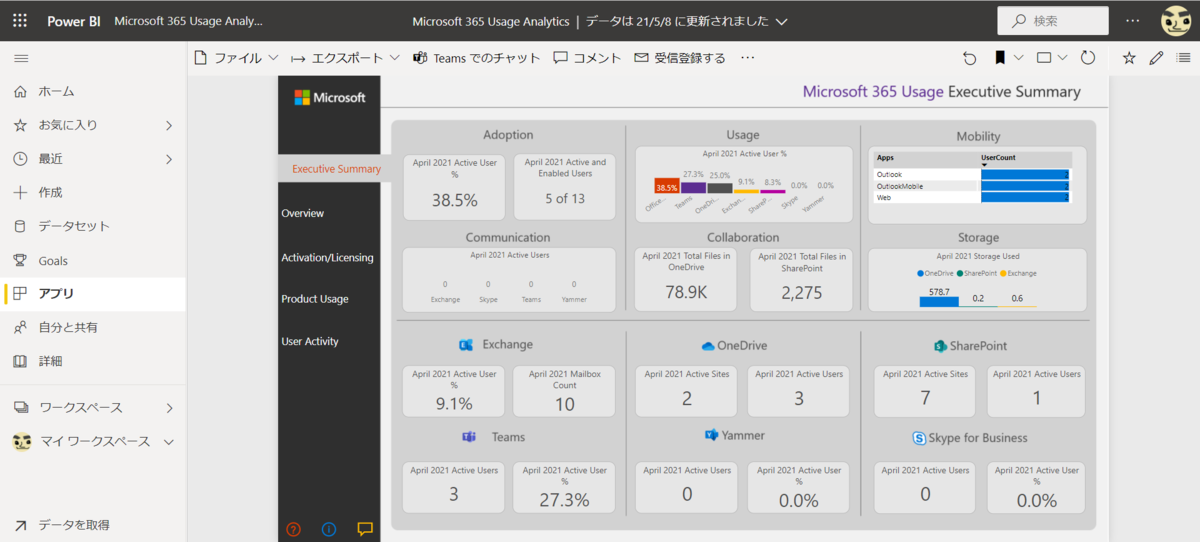Open toolbar more options ellipsis
This screenshot has width=1200, height=542.
click(x=747, y=58)
